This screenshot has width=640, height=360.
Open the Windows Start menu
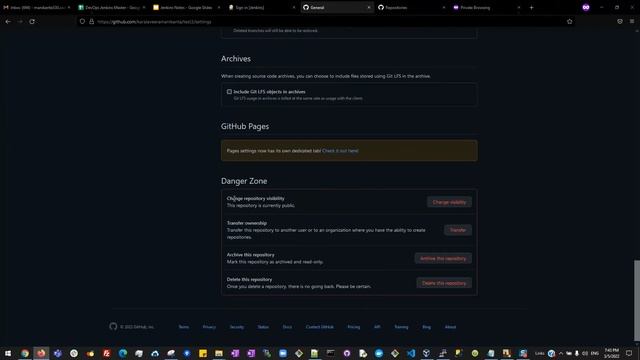click(x=8, y=353)
